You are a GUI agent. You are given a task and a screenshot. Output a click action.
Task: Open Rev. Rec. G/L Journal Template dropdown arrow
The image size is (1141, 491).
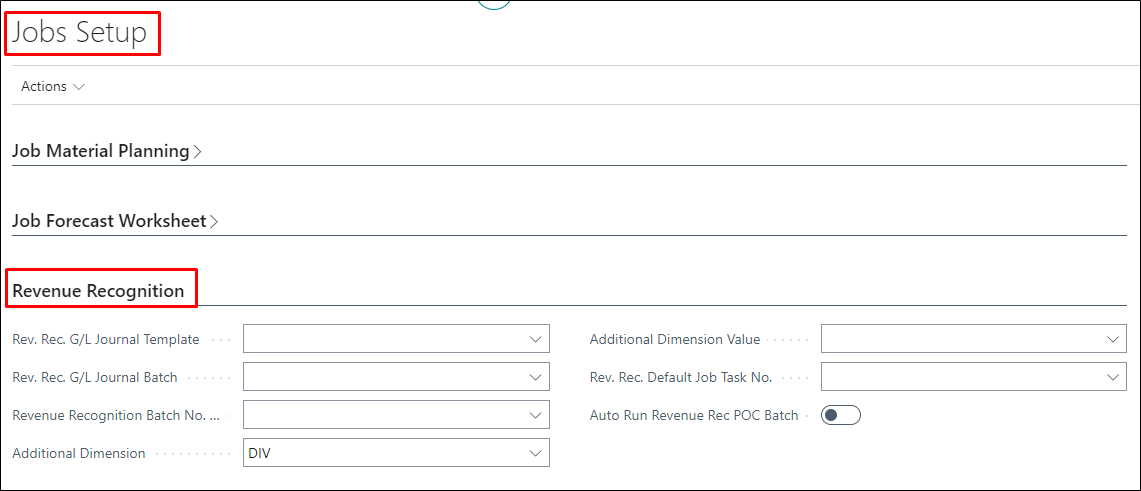click(x=535, y=340)
